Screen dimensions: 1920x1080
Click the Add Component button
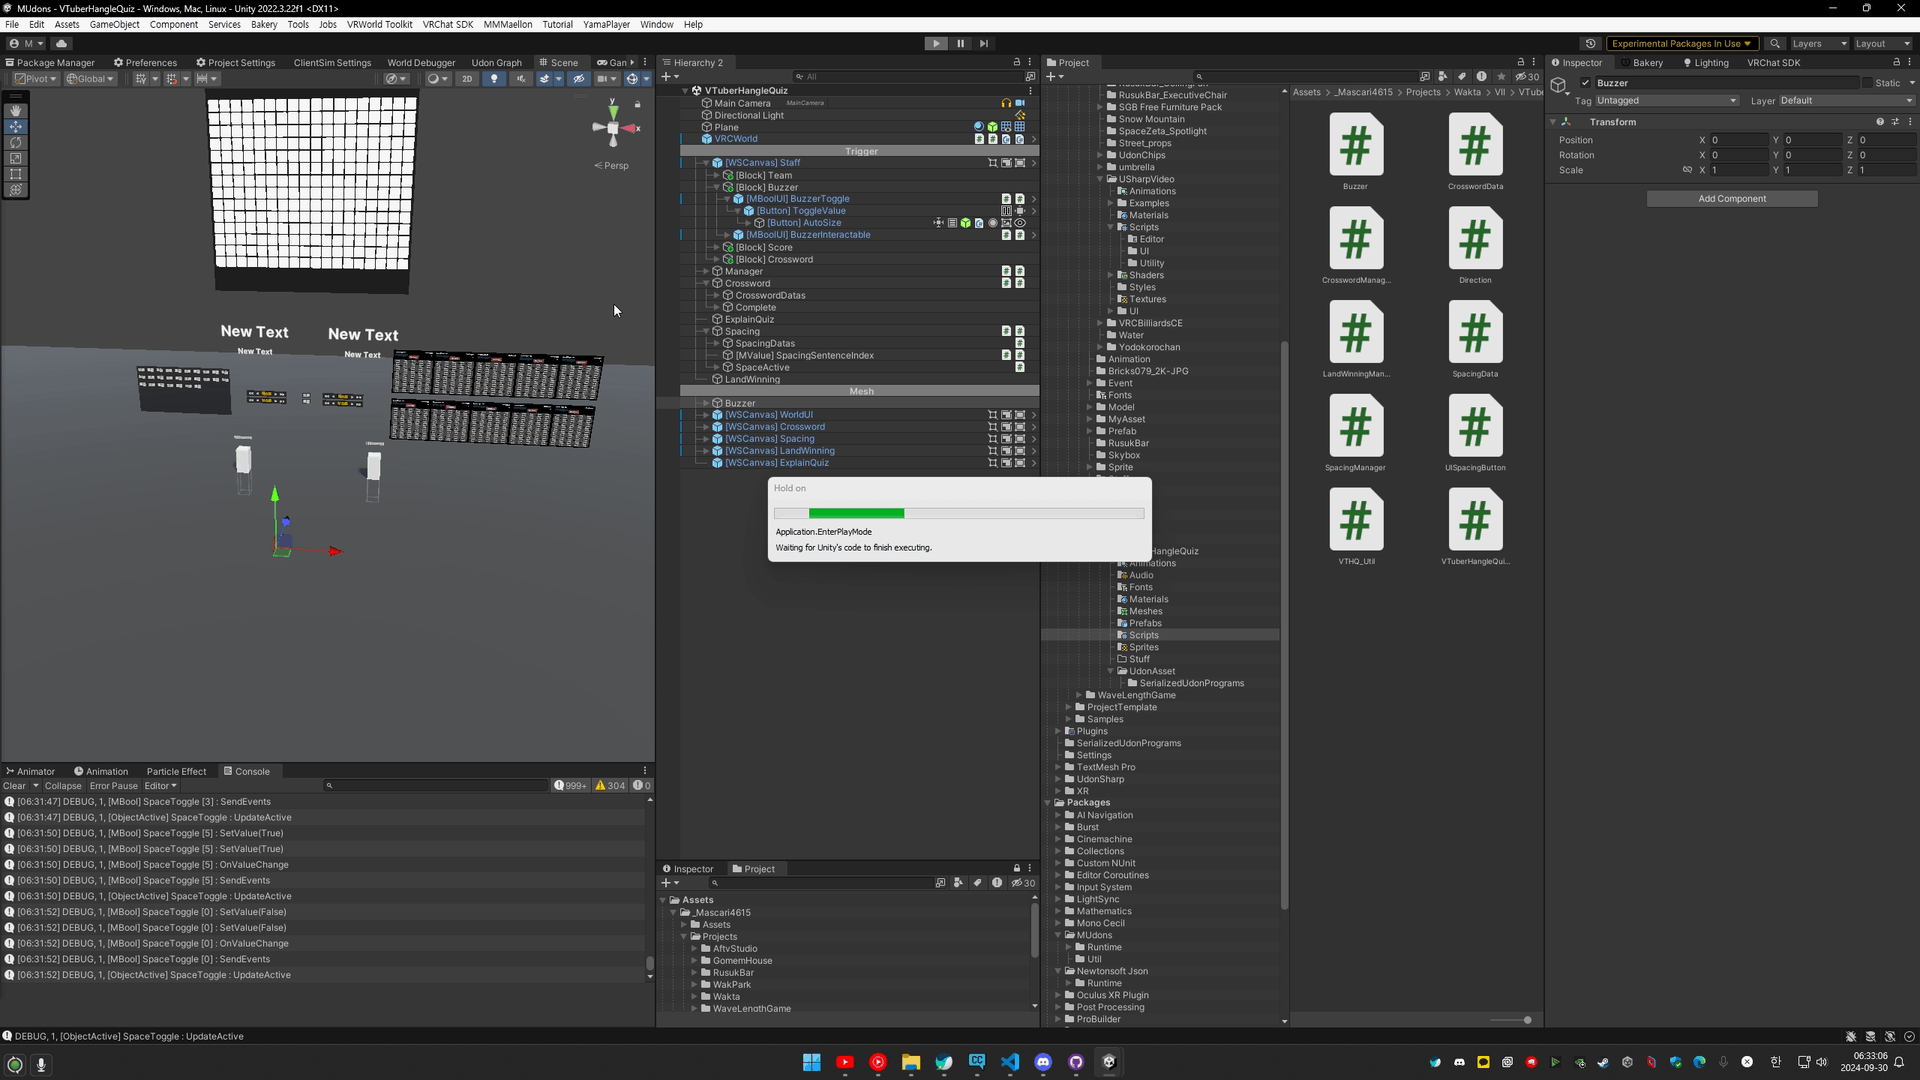coord(1731,199)
